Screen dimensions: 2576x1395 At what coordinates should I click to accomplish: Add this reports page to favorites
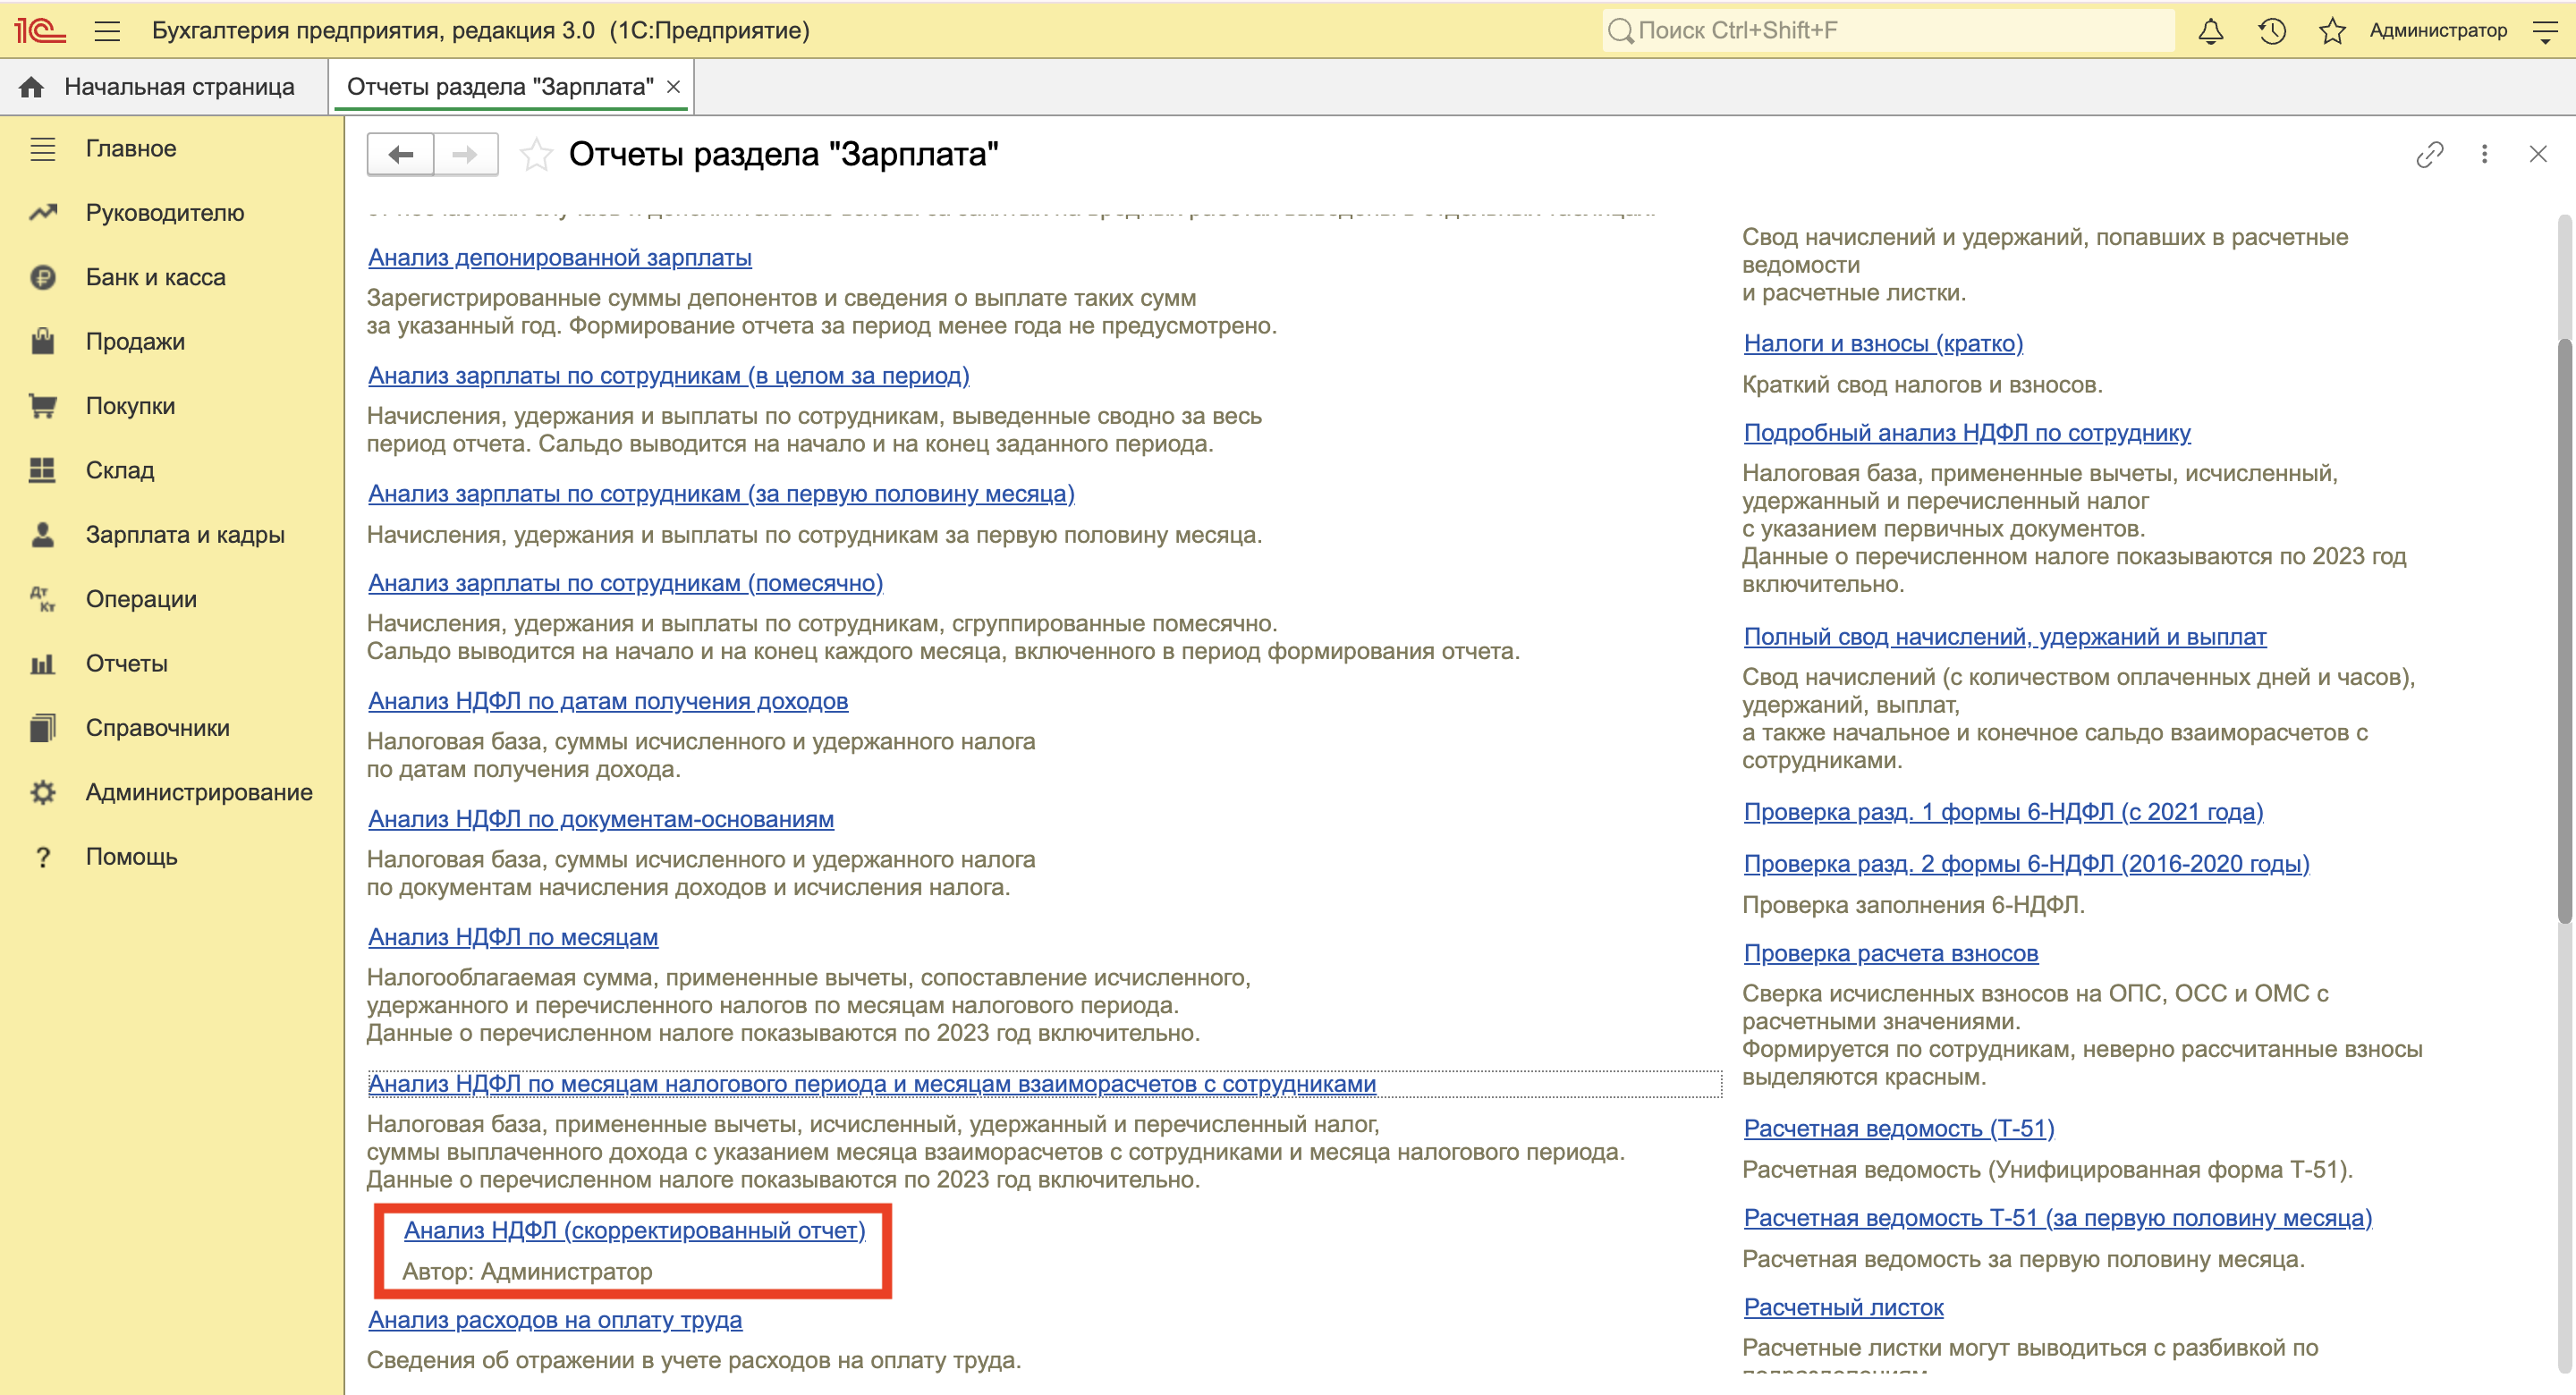click(x=536, y=154)
